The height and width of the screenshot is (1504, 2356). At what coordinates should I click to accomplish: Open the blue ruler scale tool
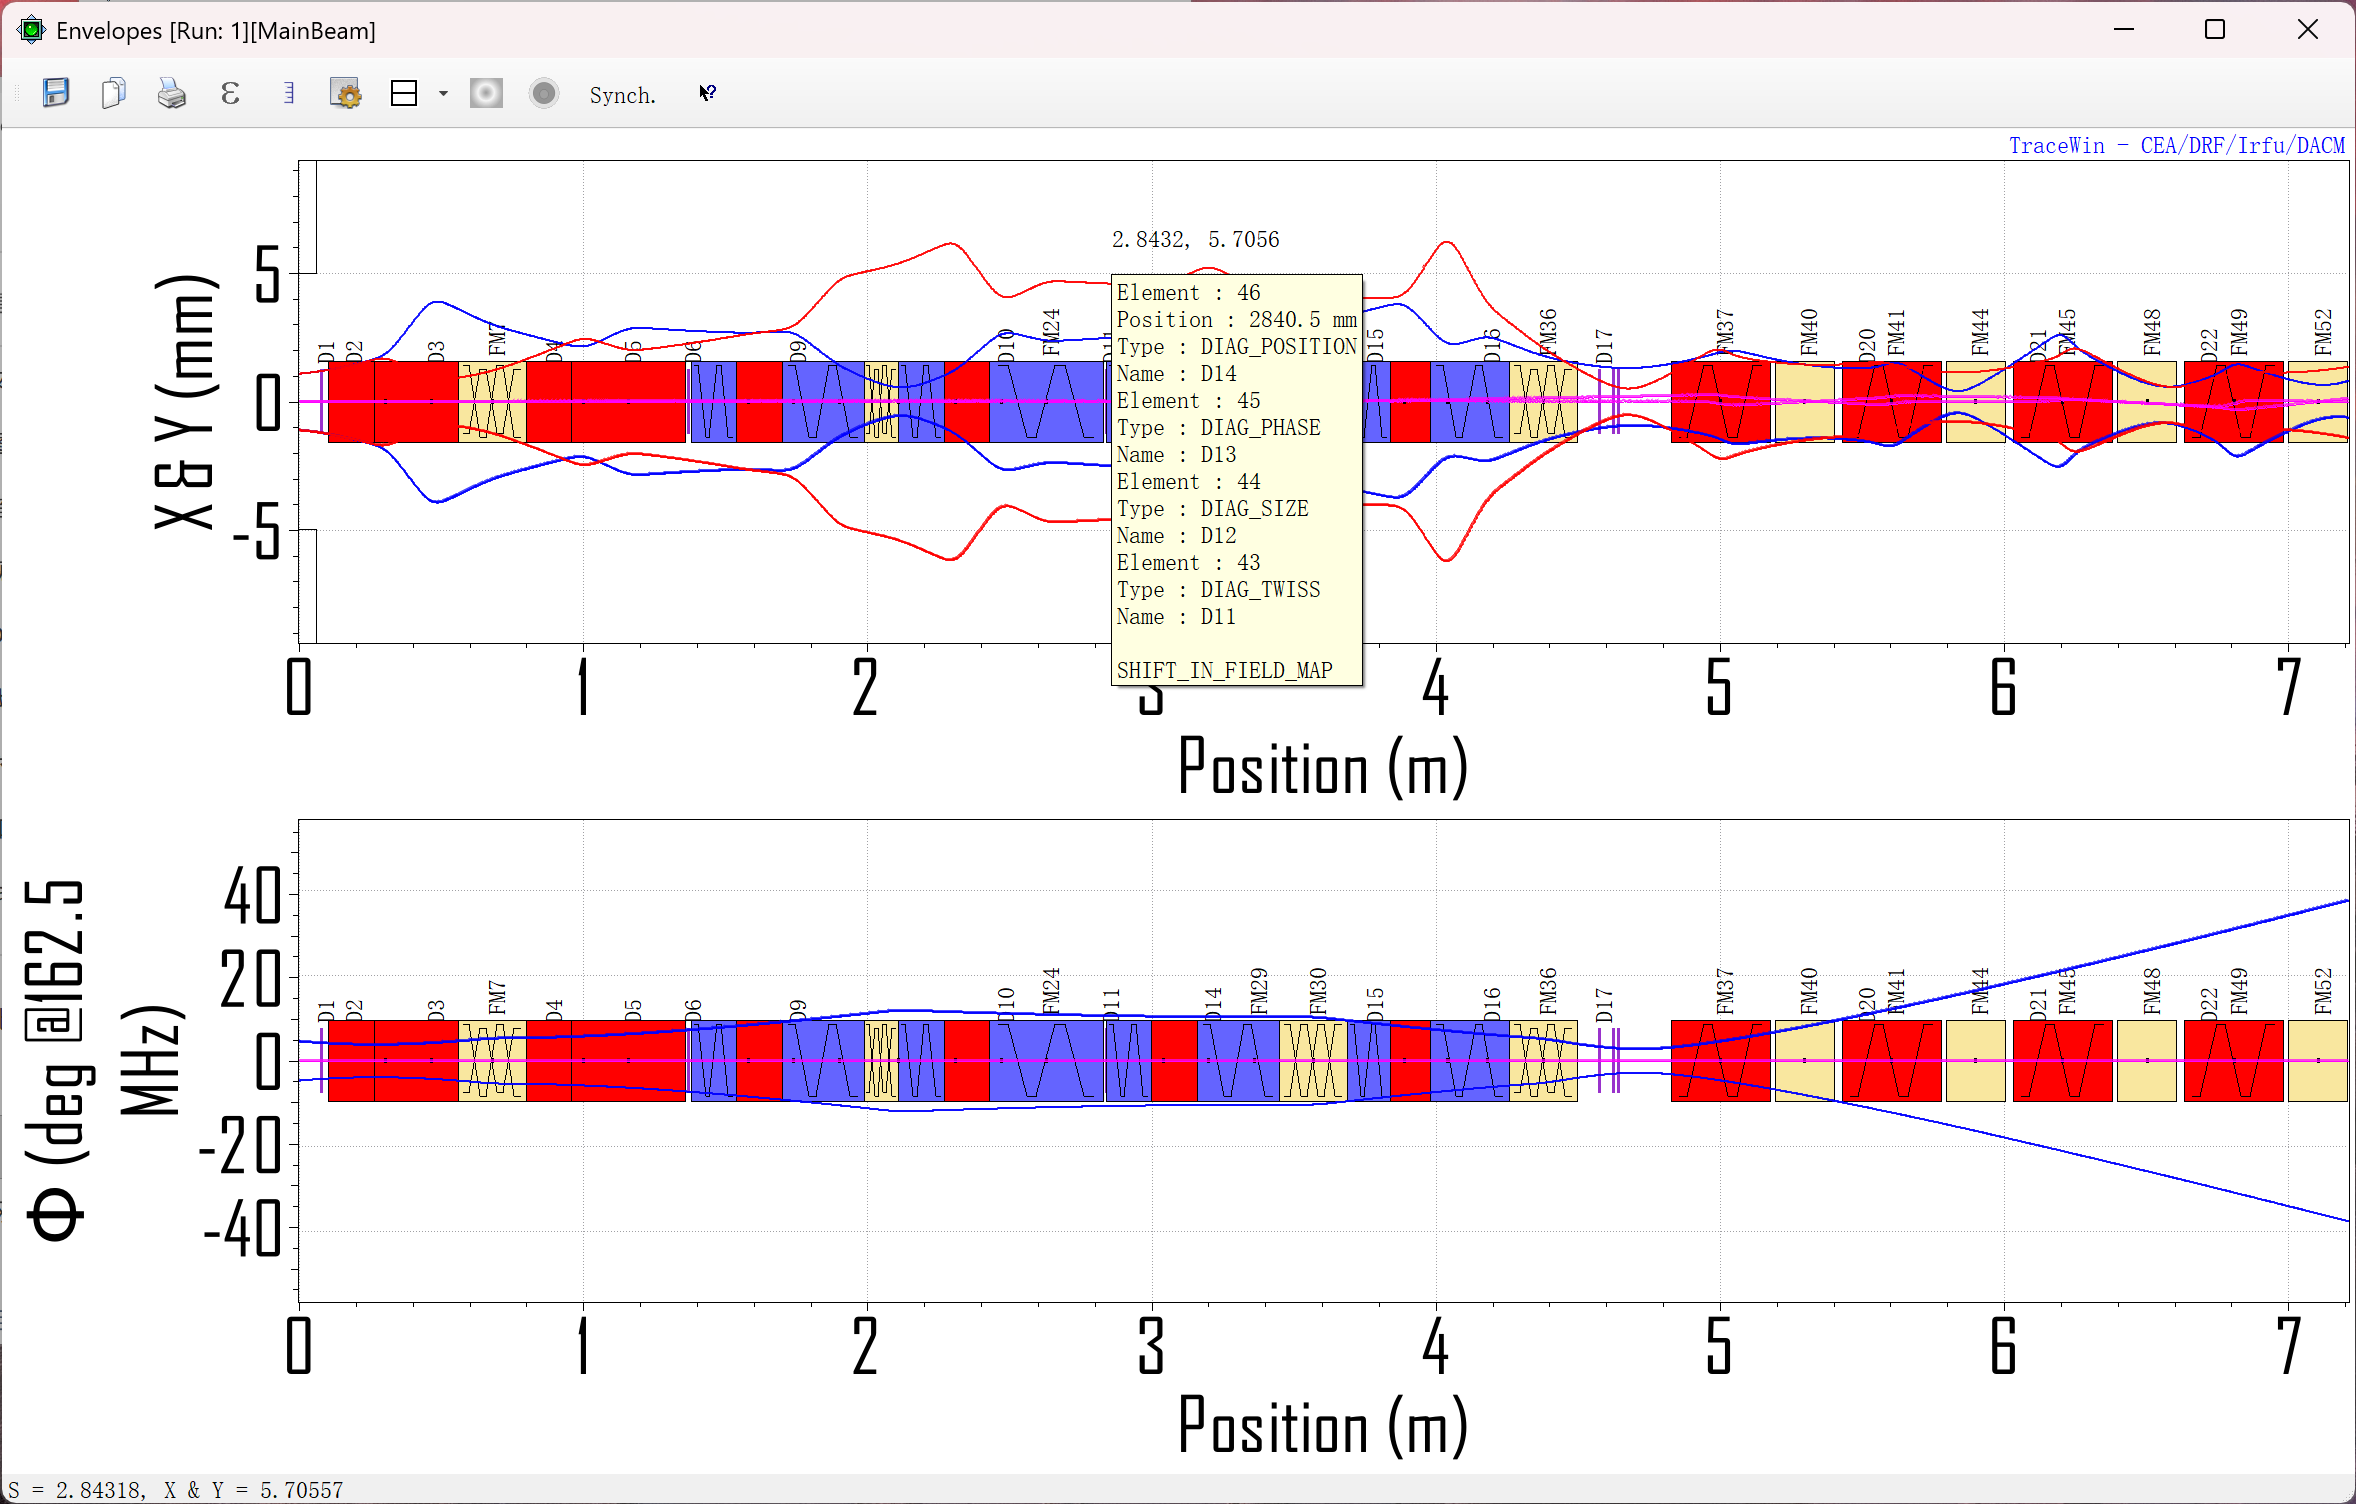coord(289,94)
